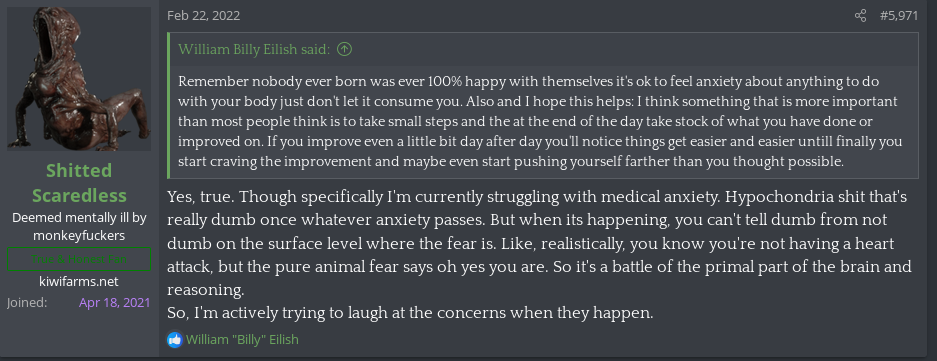The image size is (937, 361).
Task: Click the Feb 22, 2022 post date
Action: click(x=204, y=16)
